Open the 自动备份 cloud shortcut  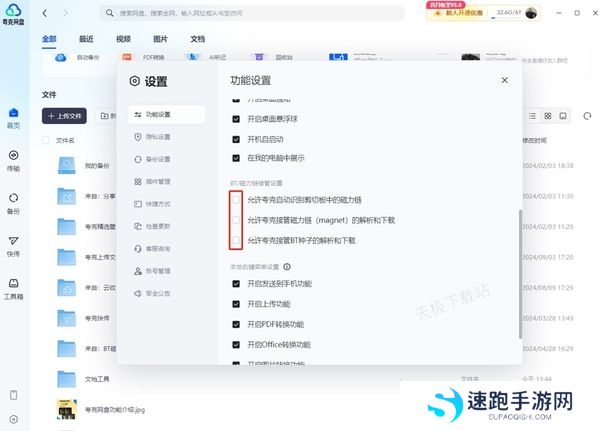click(x=60, y=57)
